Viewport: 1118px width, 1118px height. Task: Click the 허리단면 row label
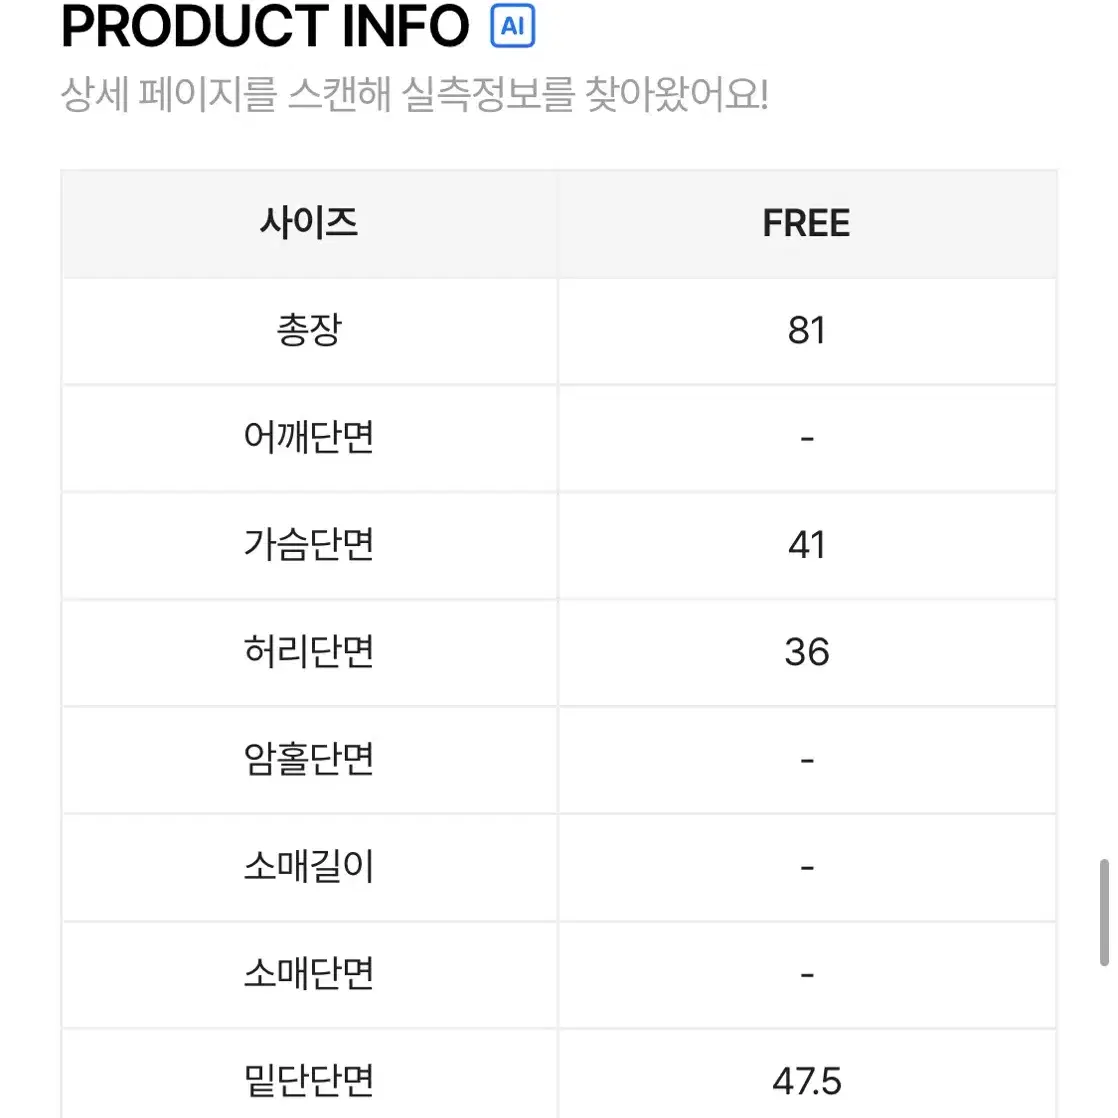coord(309,652)
